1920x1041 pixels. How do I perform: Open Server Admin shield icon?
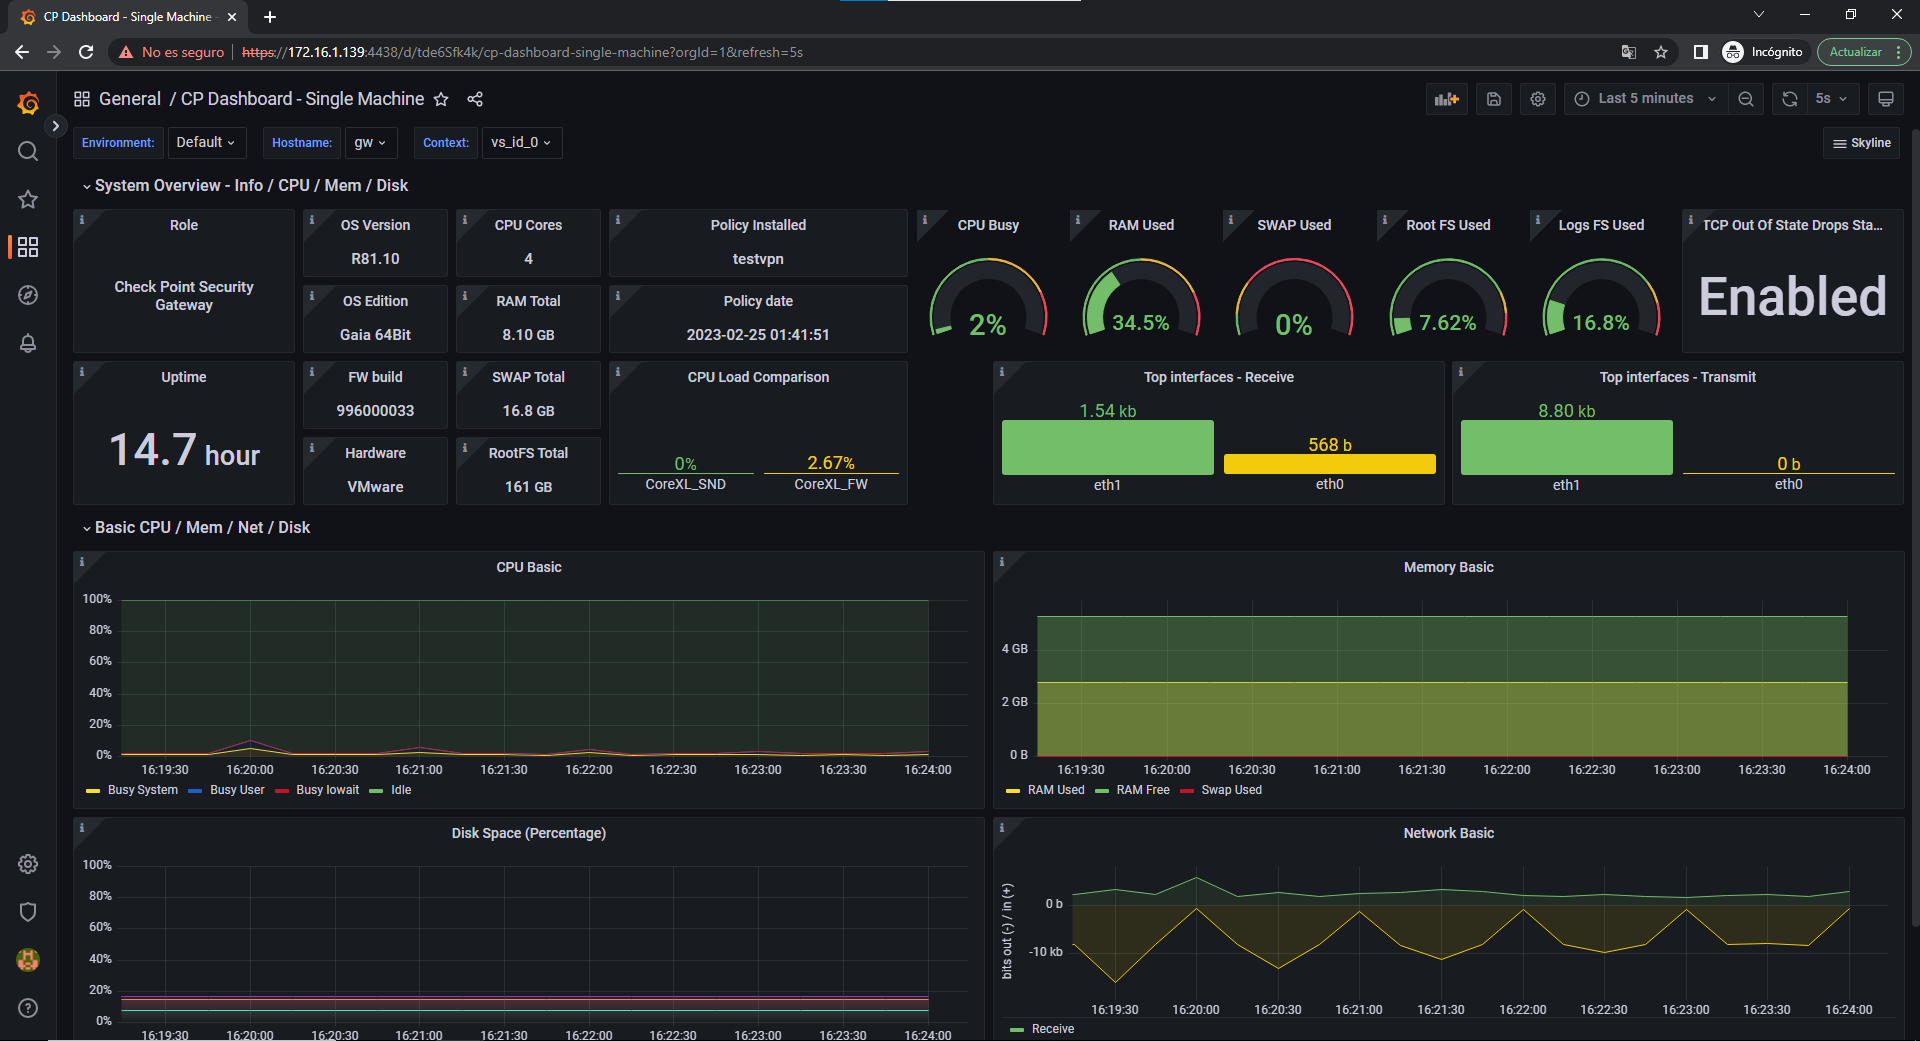coord(28,912)
